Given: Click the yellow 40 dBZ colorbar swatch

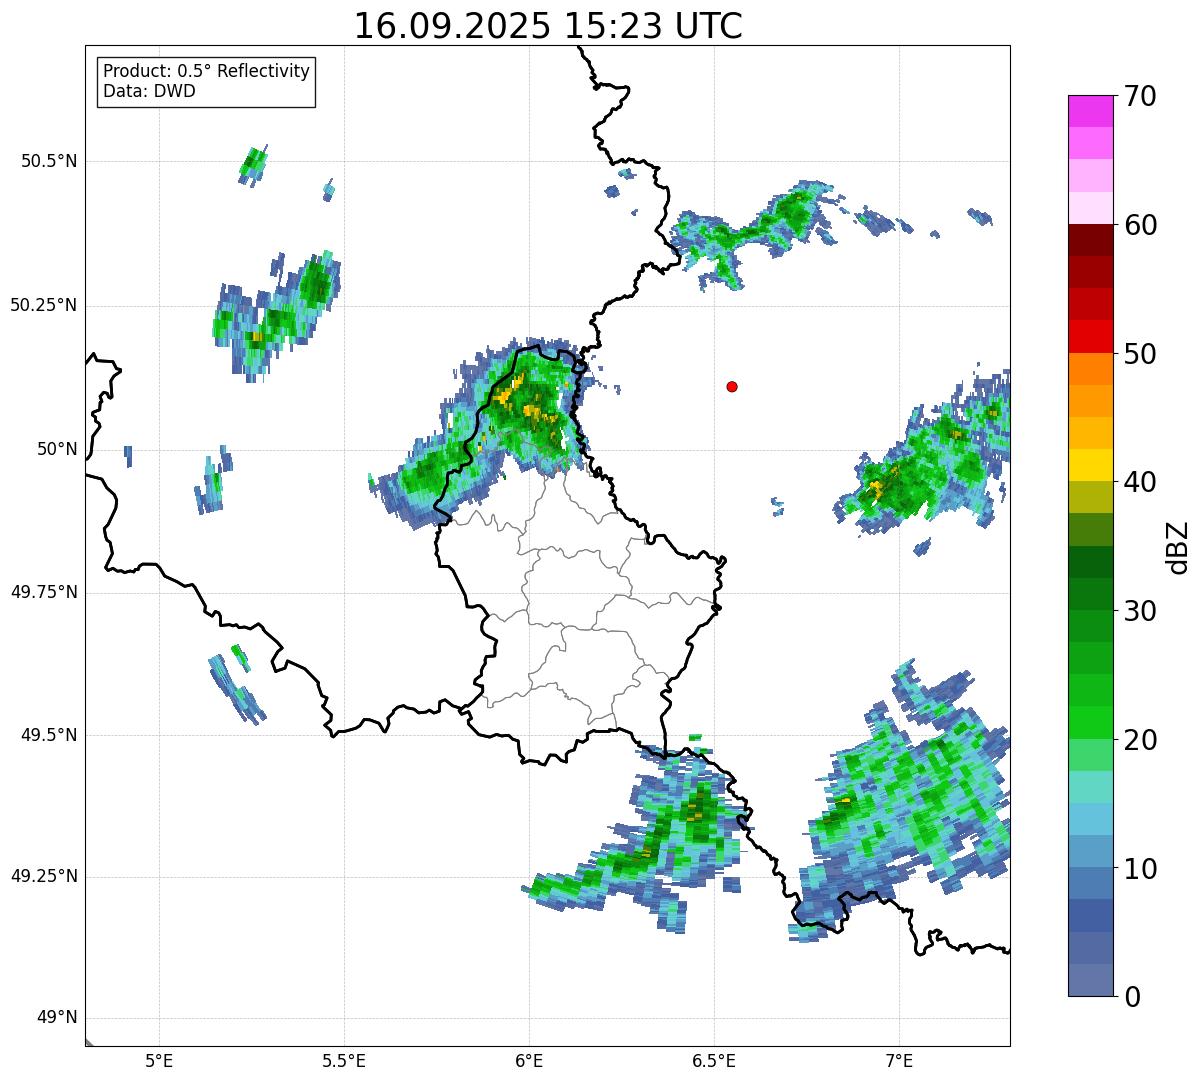Looking at the screenshot, I should tap(1091, 465).
